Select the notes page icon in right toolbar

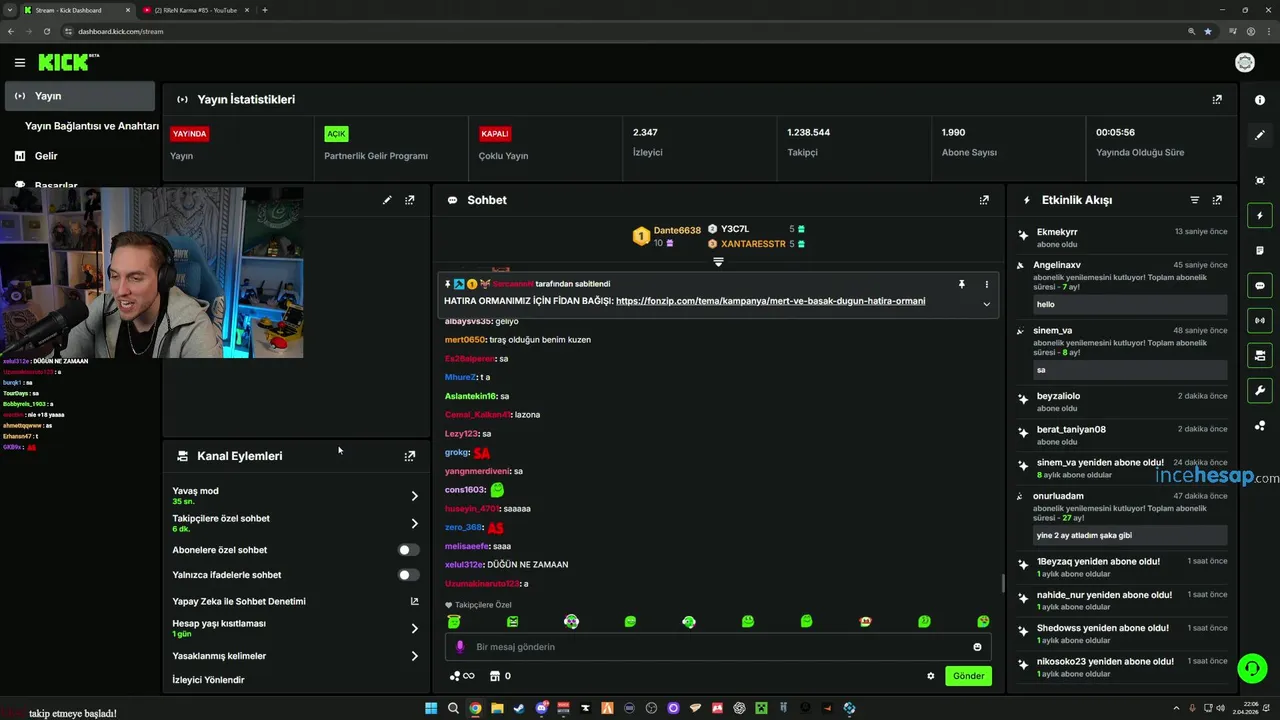coord(1260,251)
